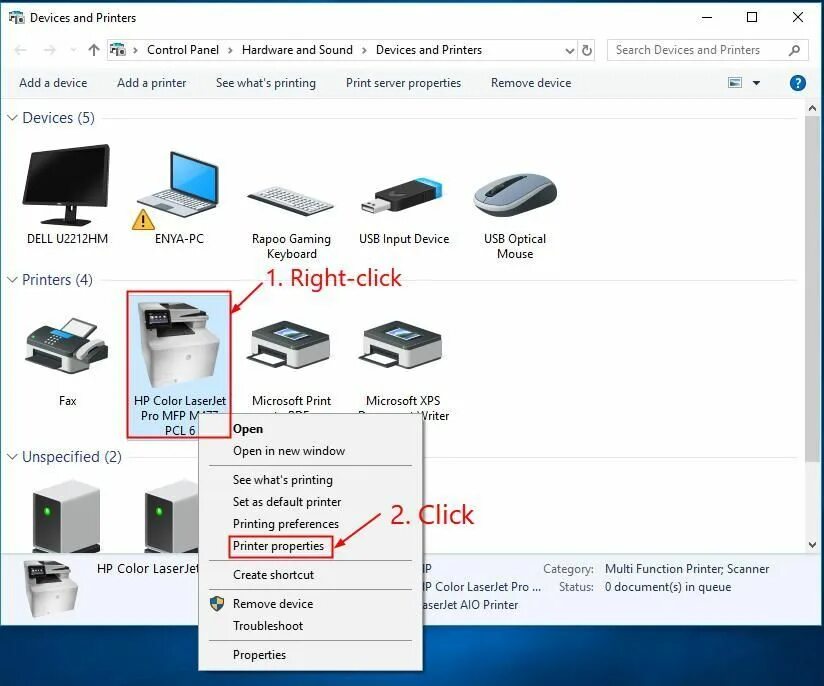The height and width of the screenshot is (686, 824).
Task: Click the Hardware and Sound breadcrumb
Action: pos(297,50)
